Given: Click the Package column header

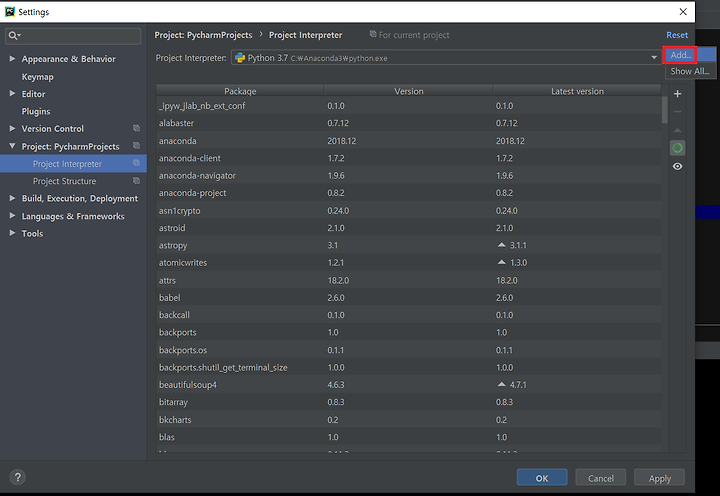Looking at the screenshot, I should (x=240, y=91).
